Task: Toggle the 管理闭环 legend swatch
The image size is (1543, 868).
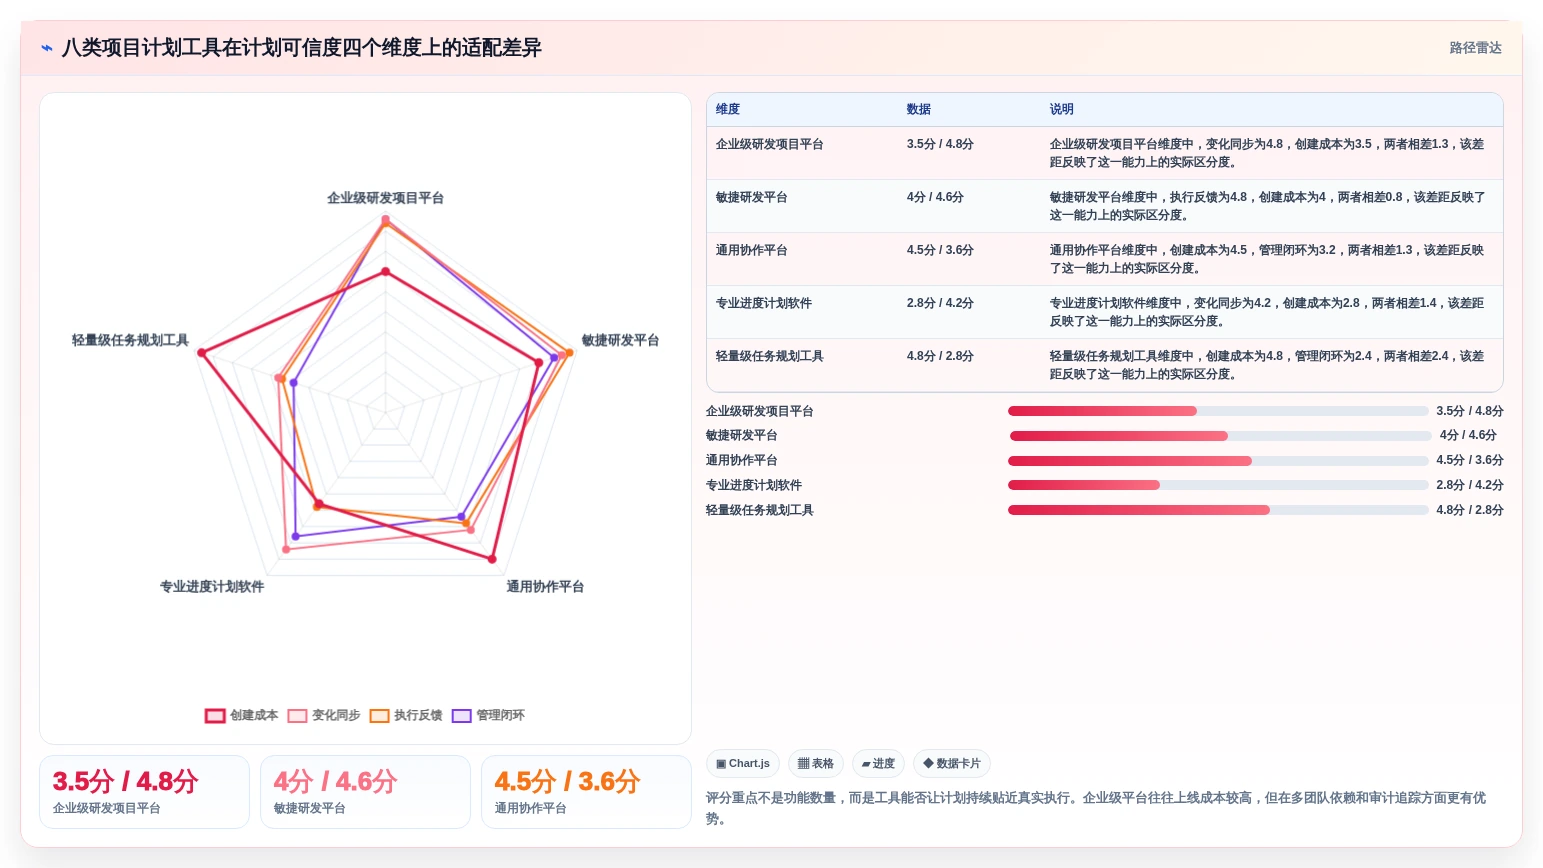Action: pyautogui.click(x=461, y=716)
